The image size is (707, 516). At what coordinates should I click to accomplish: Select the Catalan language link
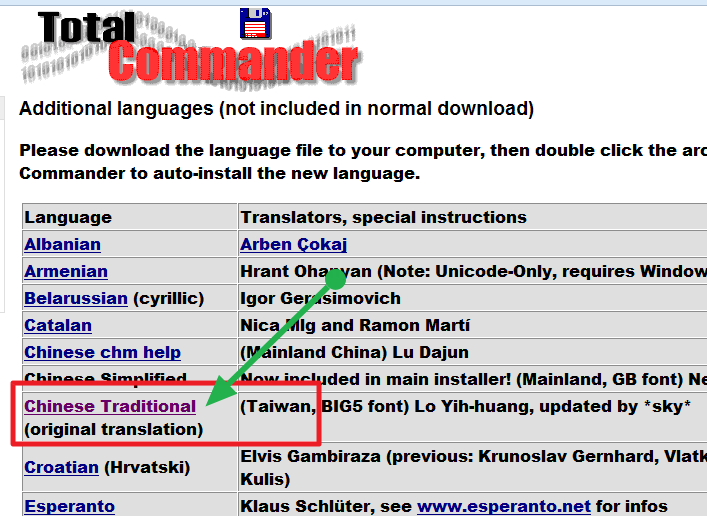58,325
